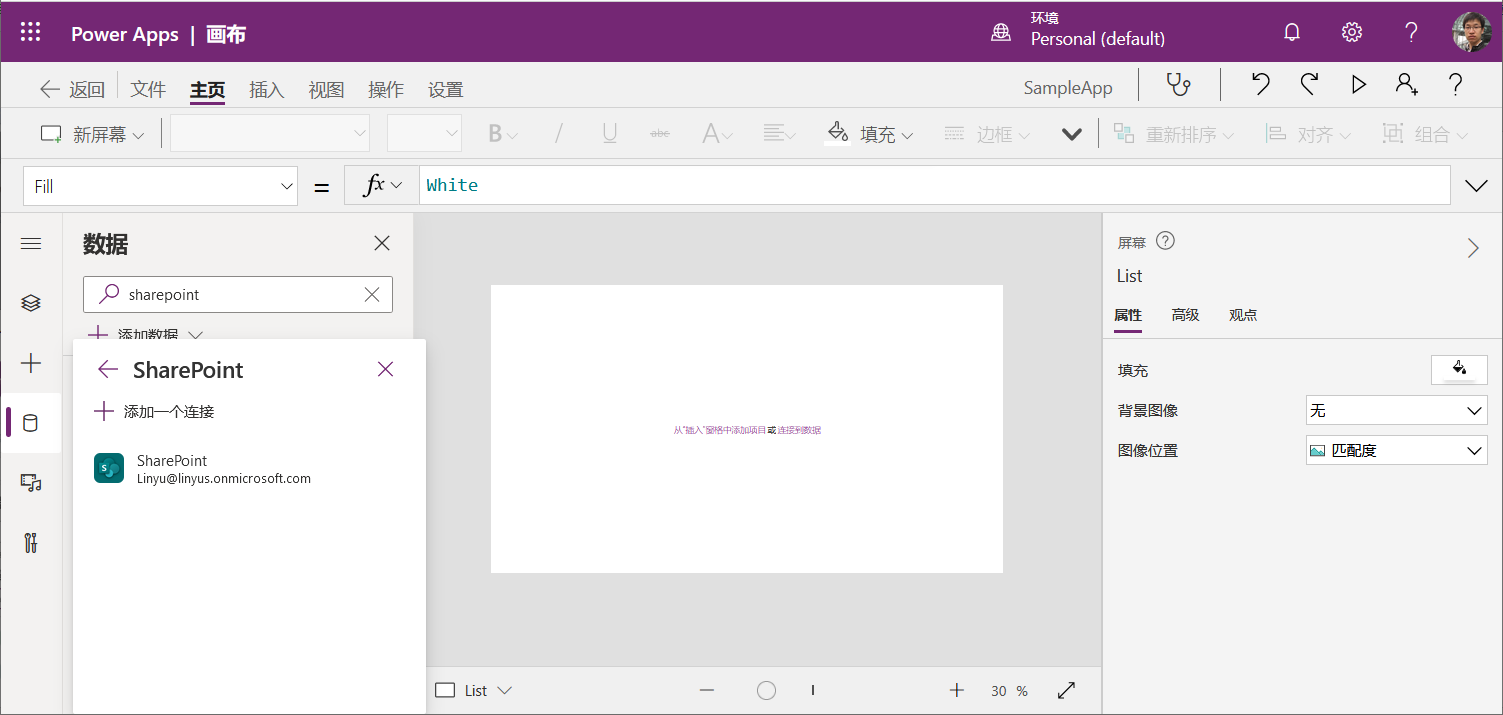This screenshot has width=1503, height=715.
Task: Collapse the properties pane with chevron
Action: coord(1473,248)
